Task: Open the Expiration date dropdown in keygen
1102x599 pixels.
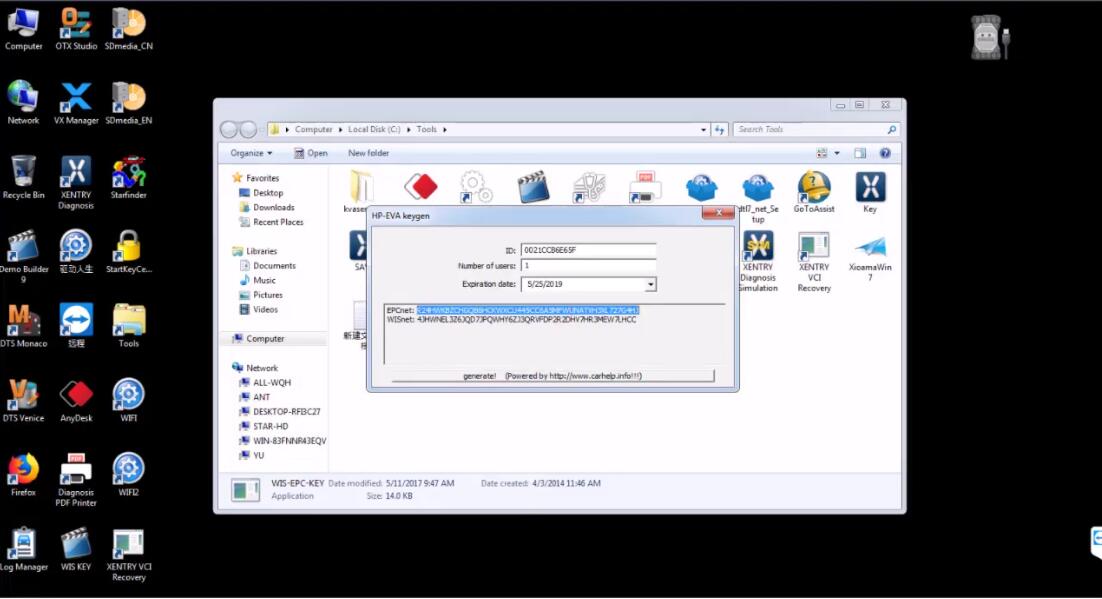Action: tap(651, 284)
